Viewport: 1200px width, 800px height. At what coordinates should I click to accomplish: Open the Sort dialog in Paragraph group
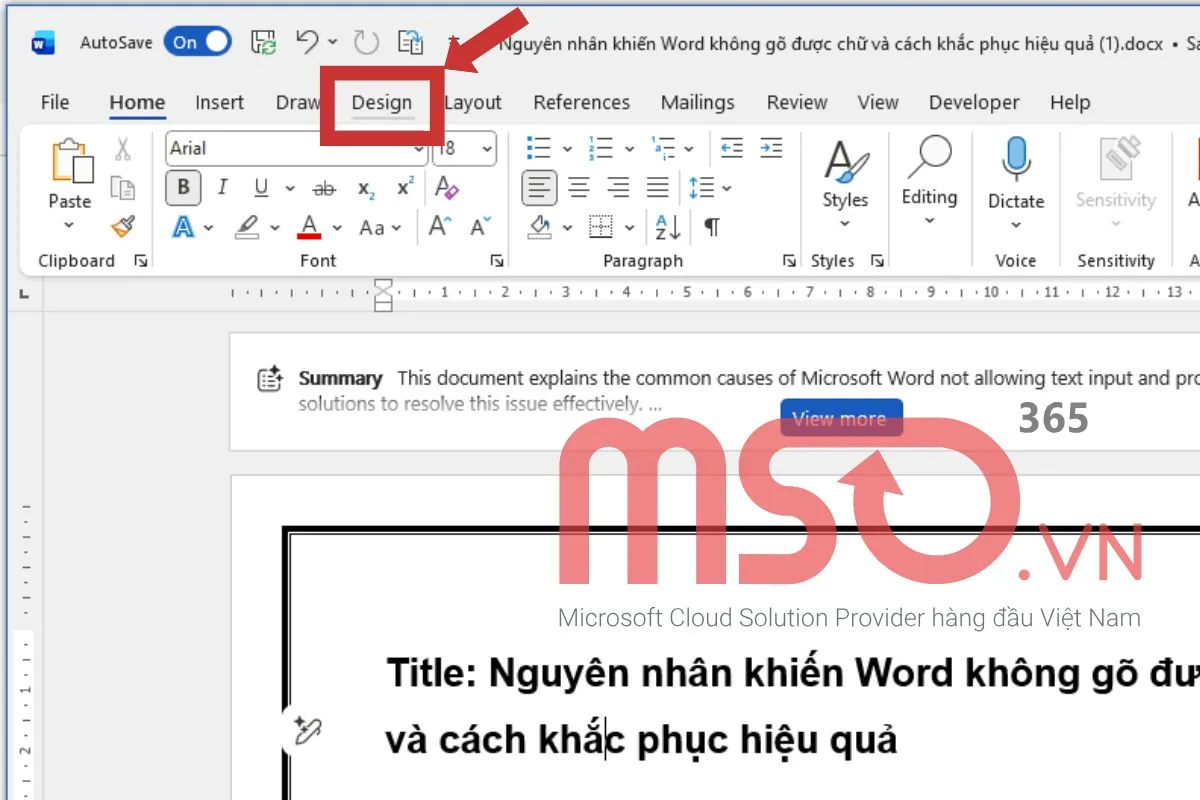[667, 227]
